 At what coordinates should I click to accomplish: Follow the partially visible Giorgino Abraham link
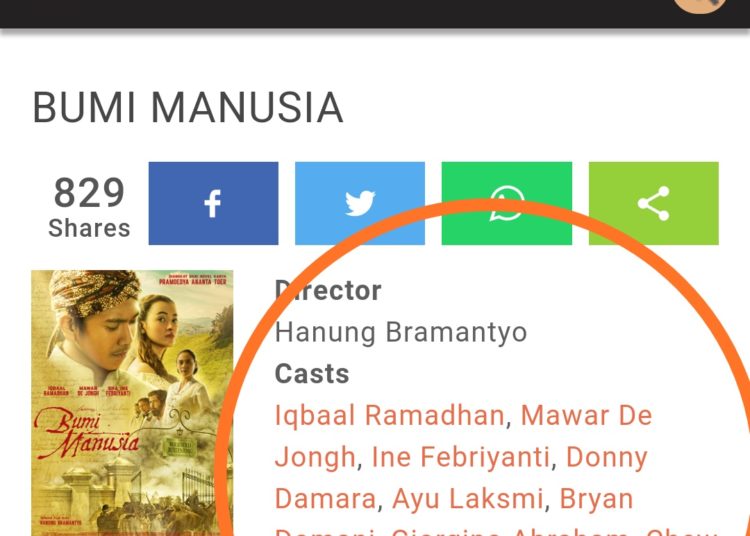click(509, 532)
